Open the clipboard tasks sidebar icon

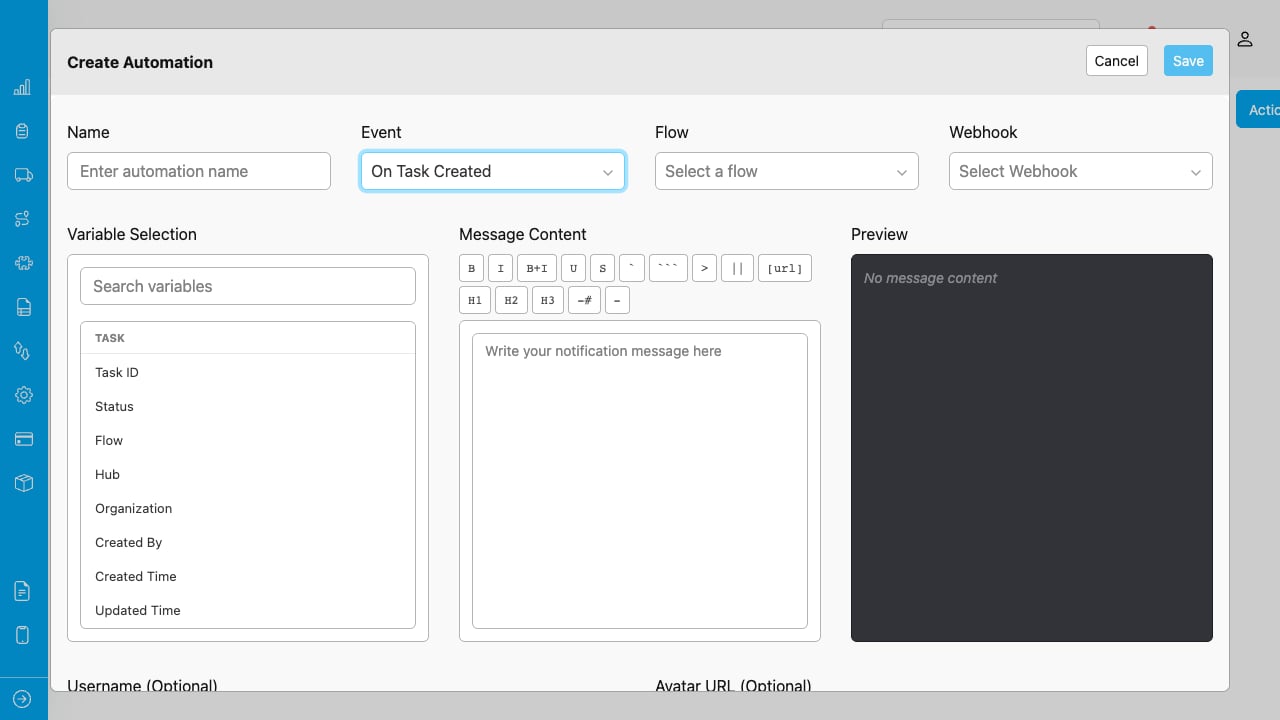click(23, 131)
